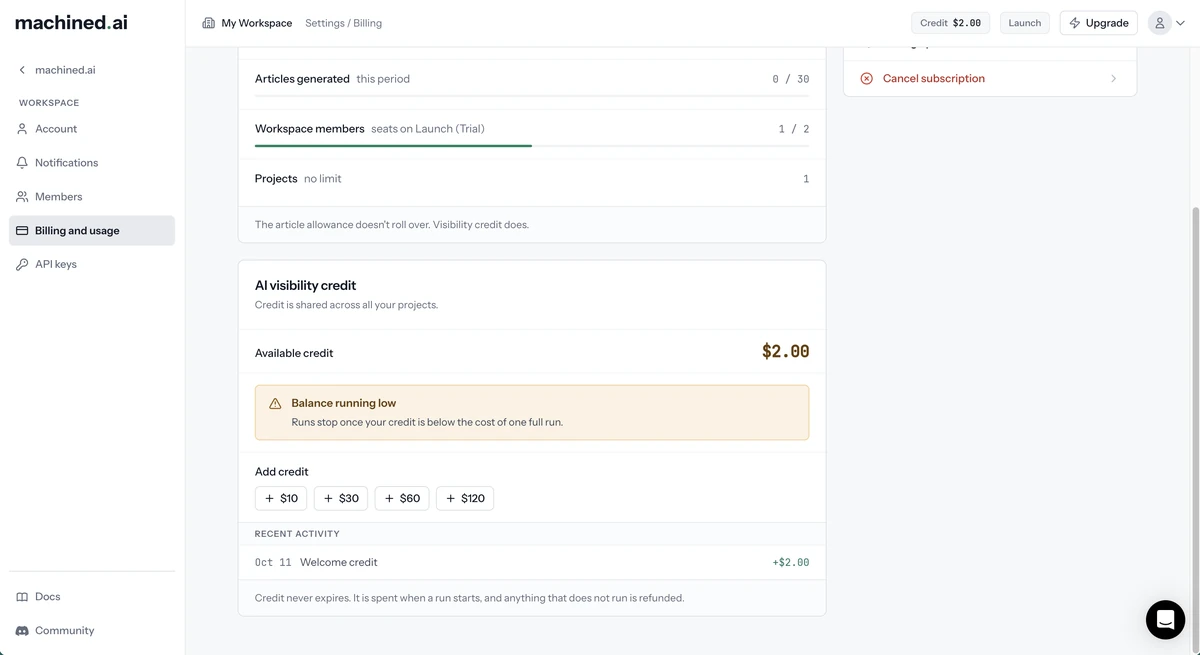The image size is (1200, 655).
Task: Click the Workspace members progress bar
Action: [x=532, y=146]
